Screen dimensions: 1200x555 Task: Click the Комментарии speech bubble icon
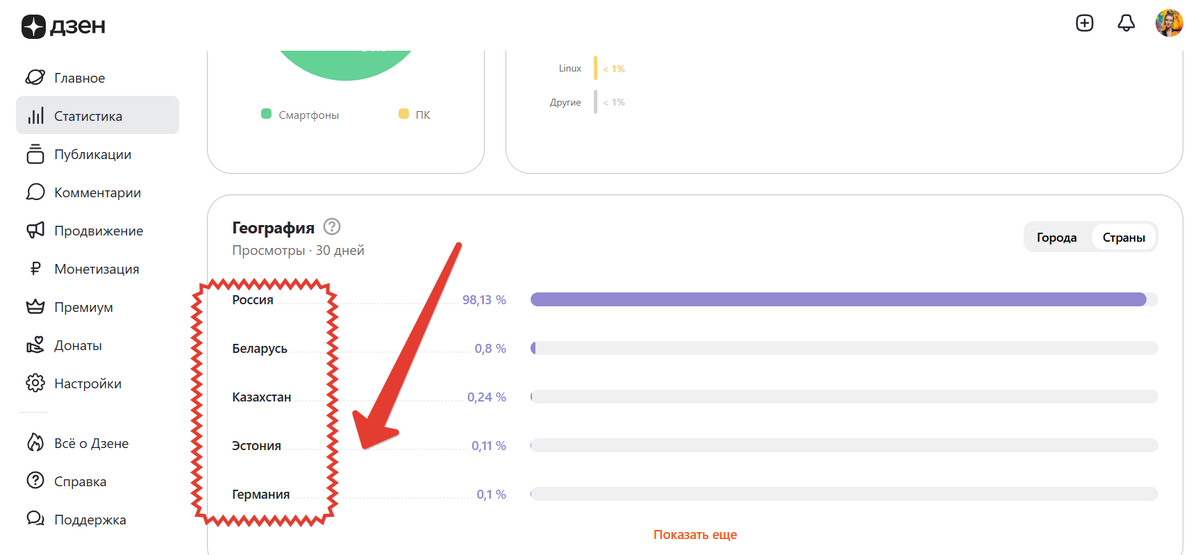(x=36, y=192)
